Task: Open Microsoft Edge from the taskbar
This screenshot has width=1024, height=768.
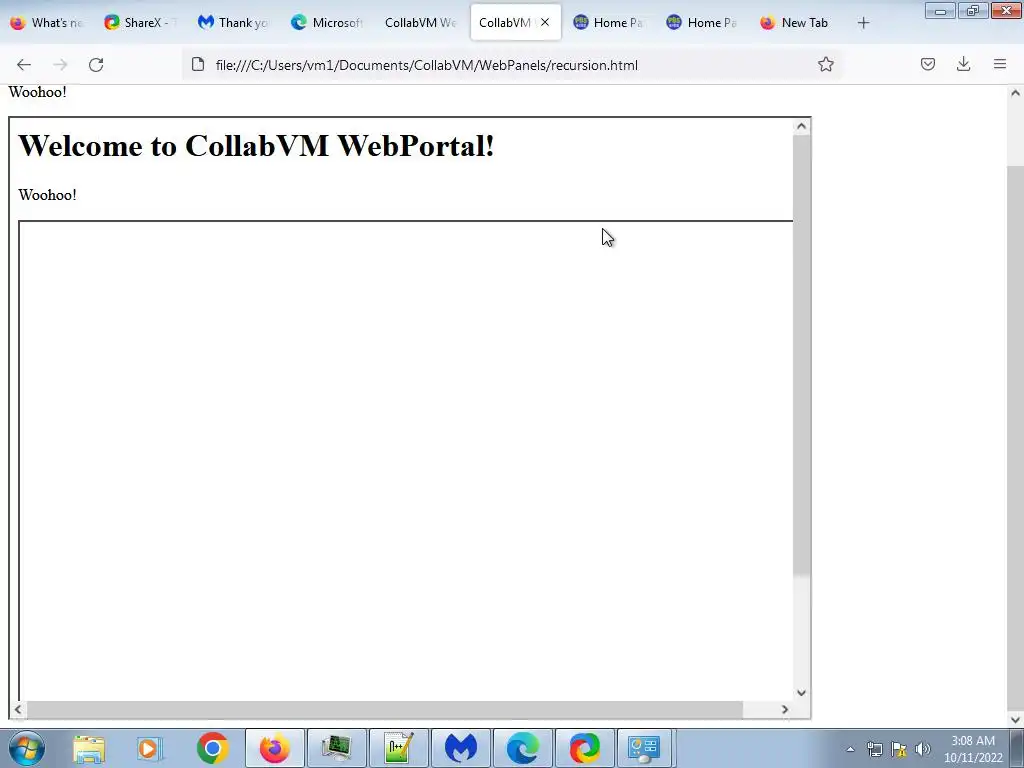Action: (522, 748)
